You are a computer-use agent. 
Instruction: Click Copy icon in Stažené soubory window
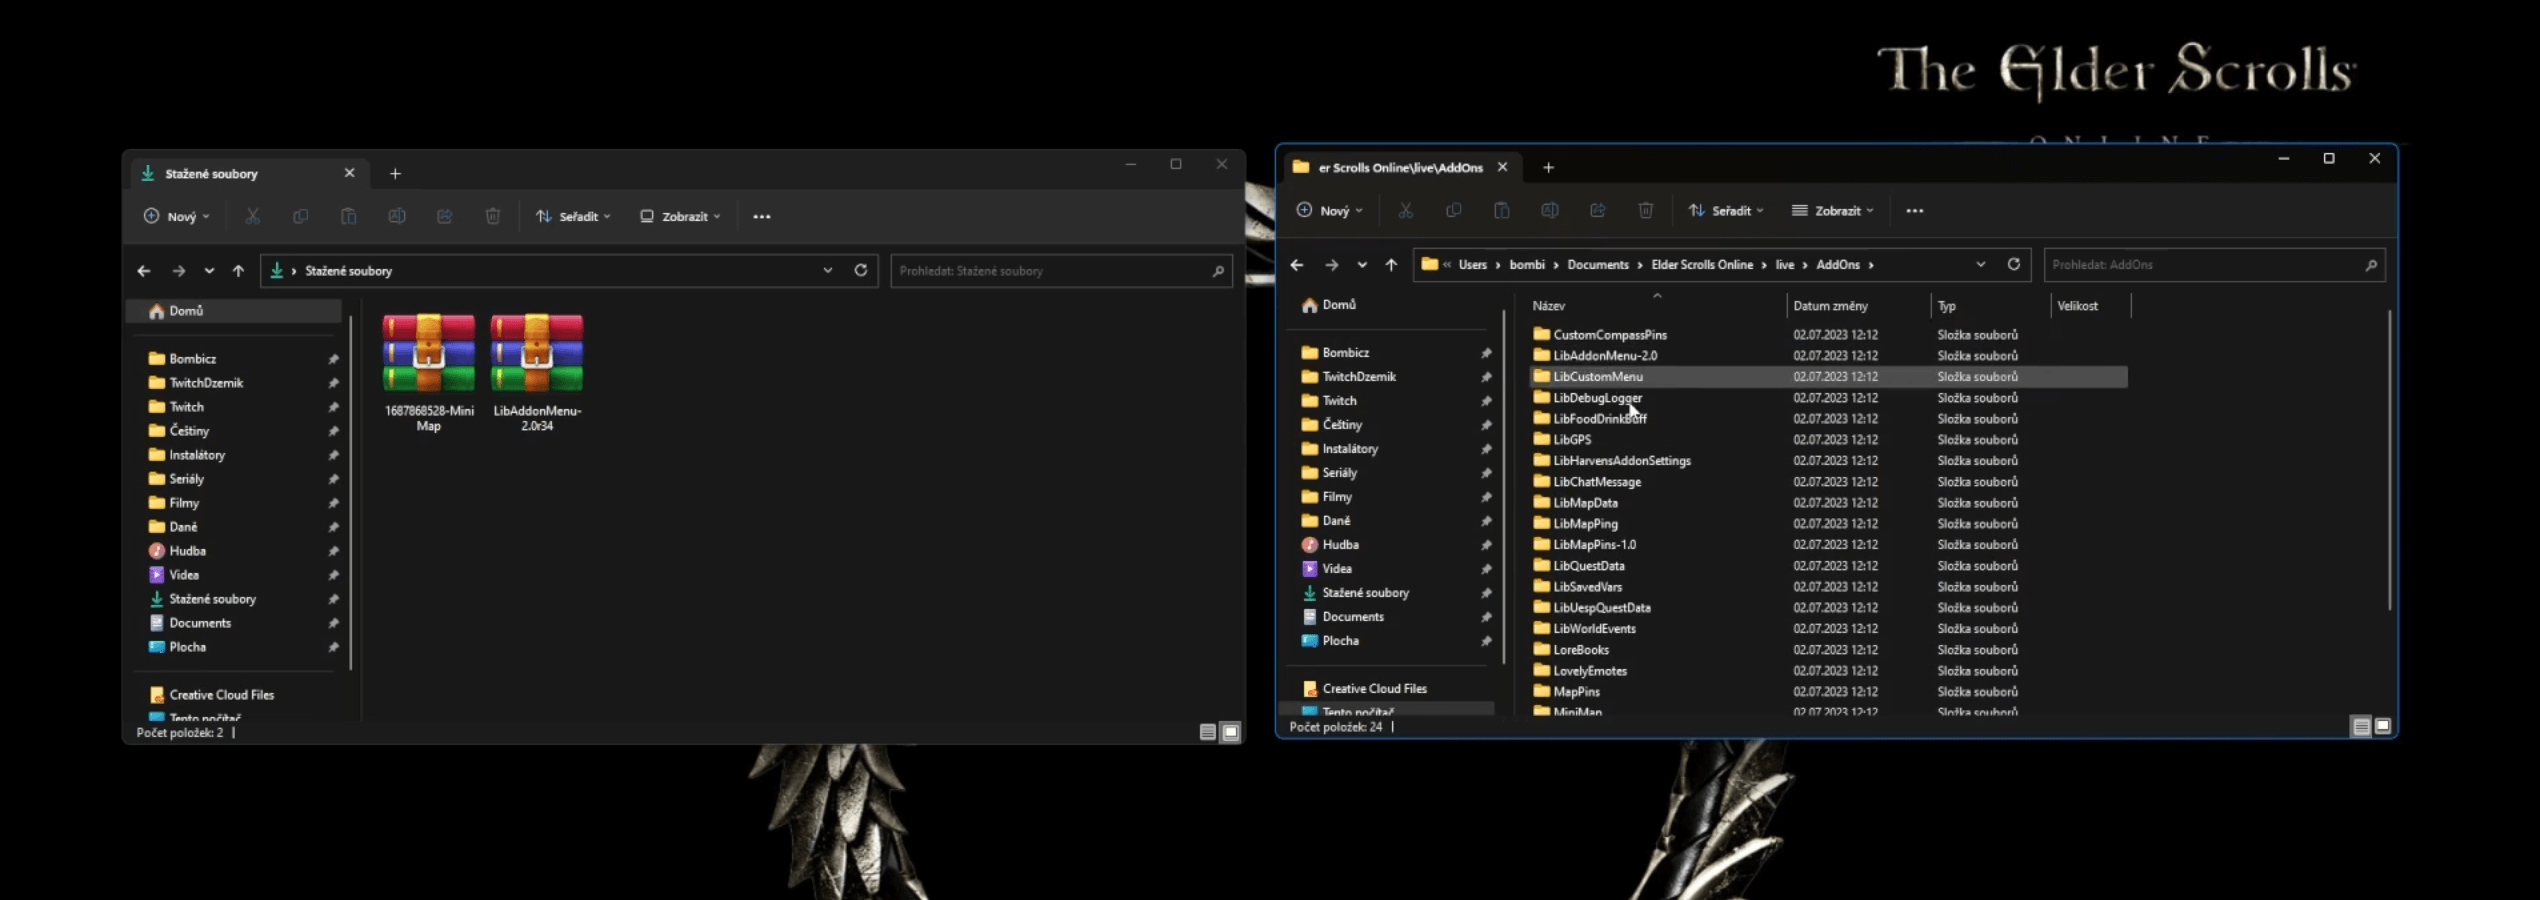pyautogui.click(x=300, y=216)
